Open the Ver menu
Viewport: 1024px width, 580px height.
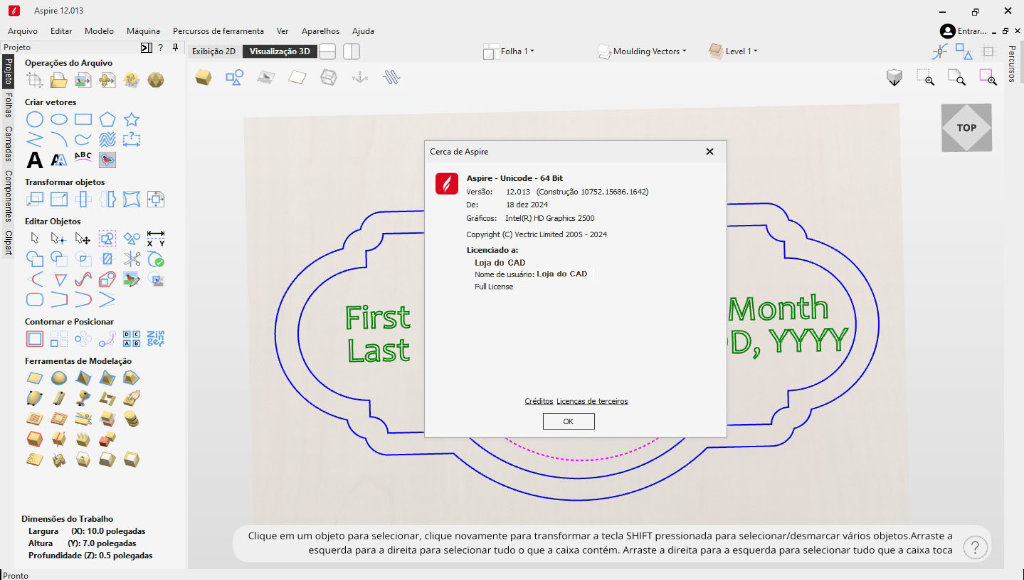282,31
